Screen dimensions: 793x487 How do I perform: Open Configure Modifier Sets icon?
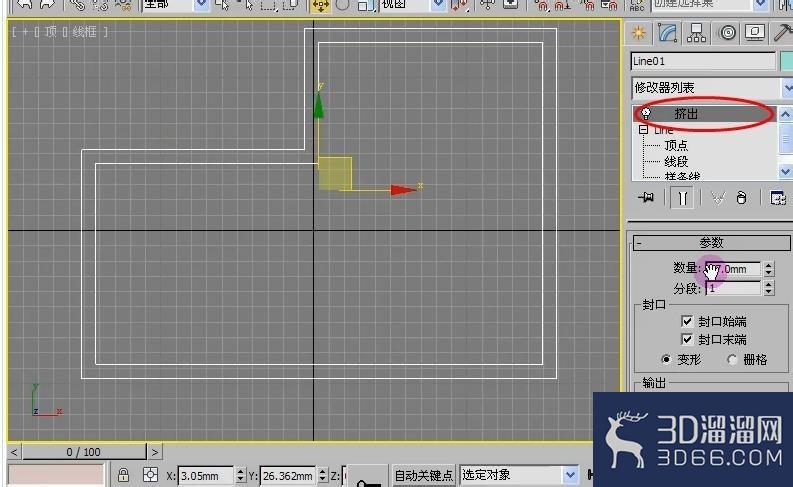777,198
